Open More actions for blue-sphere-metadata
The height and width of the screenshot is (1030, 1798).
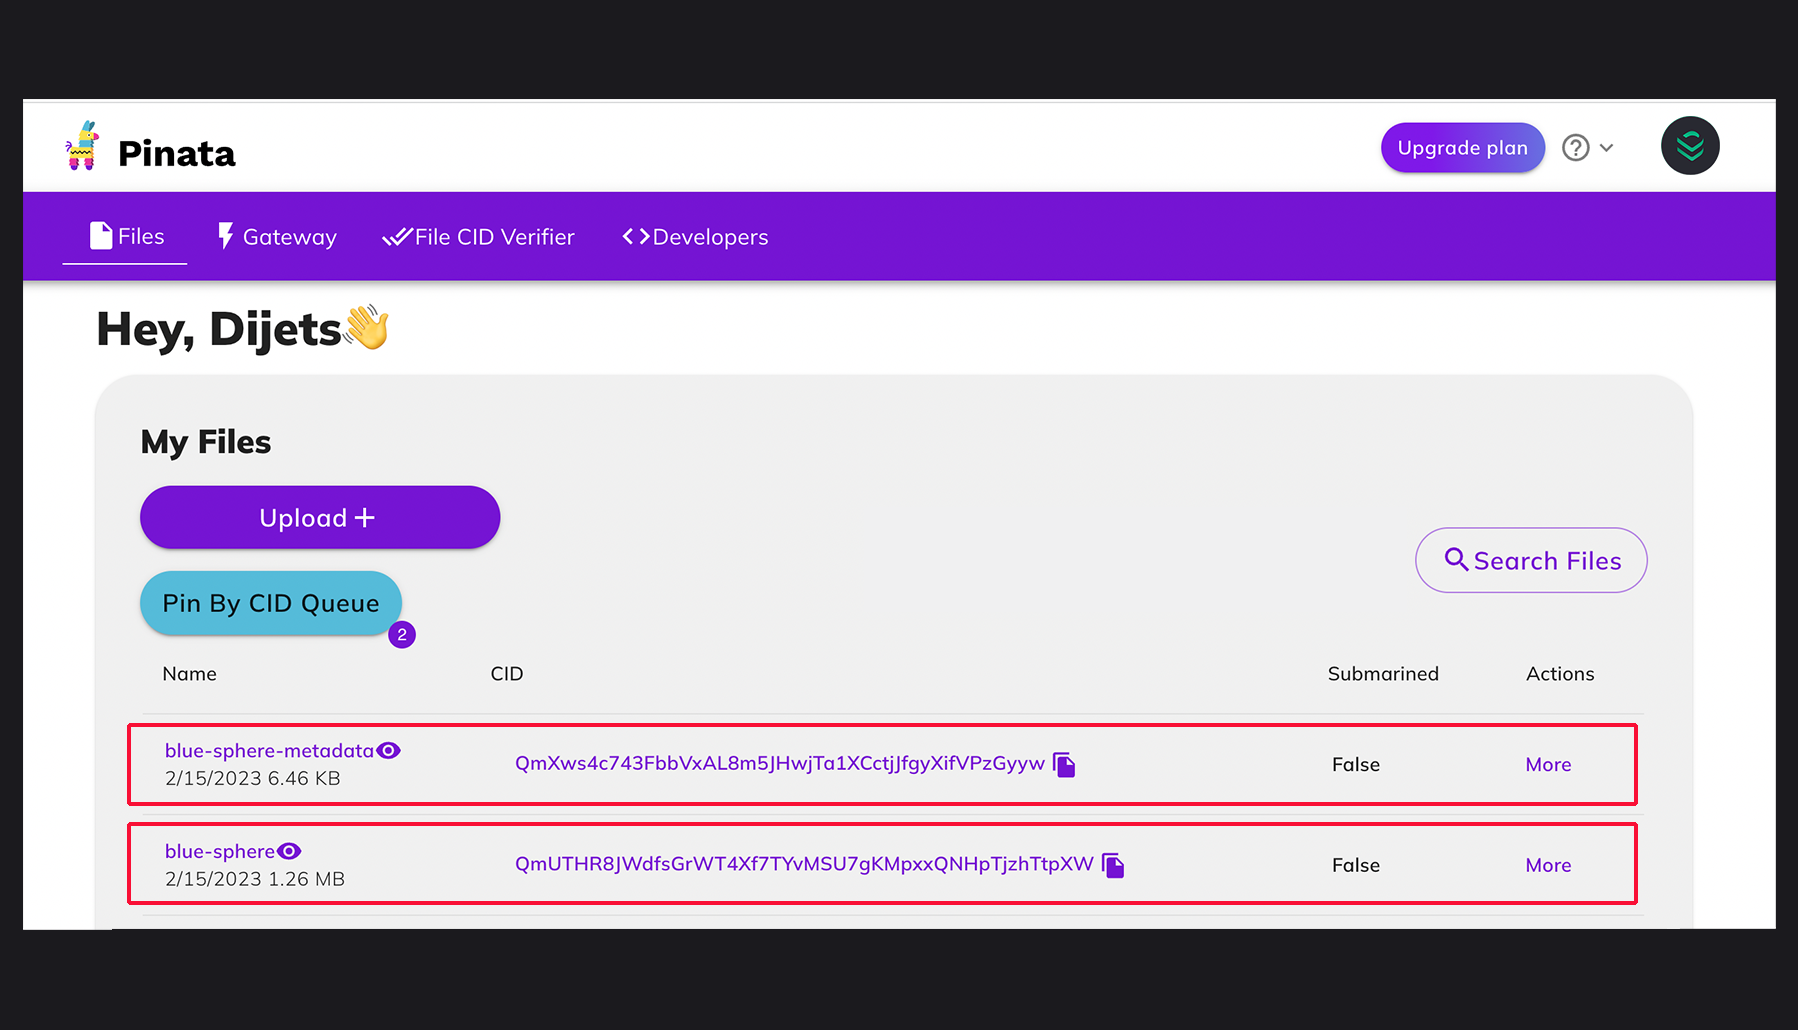[x=1547, y=765]
